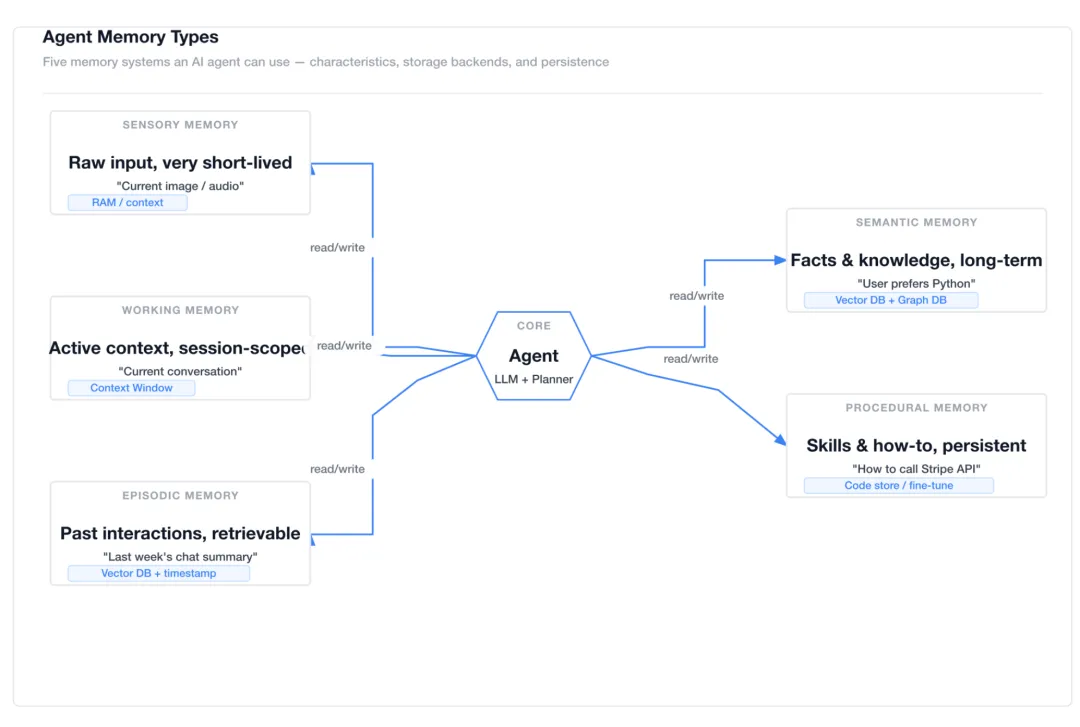The image size is (1080, 727).
Task: Click the "RAM / context" storage tag
Action: [127, 203]
